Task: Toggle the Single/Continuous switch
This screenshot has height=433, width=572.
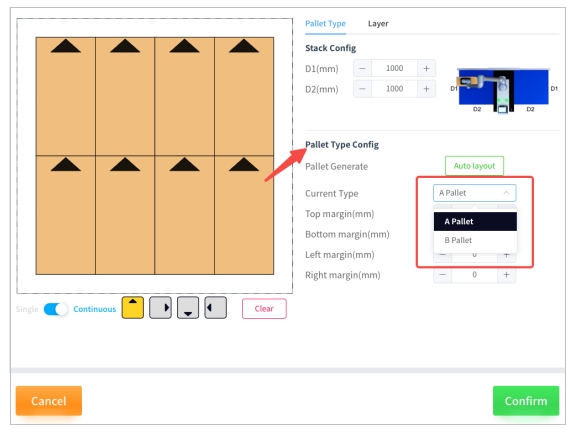Action: [55, 309]
